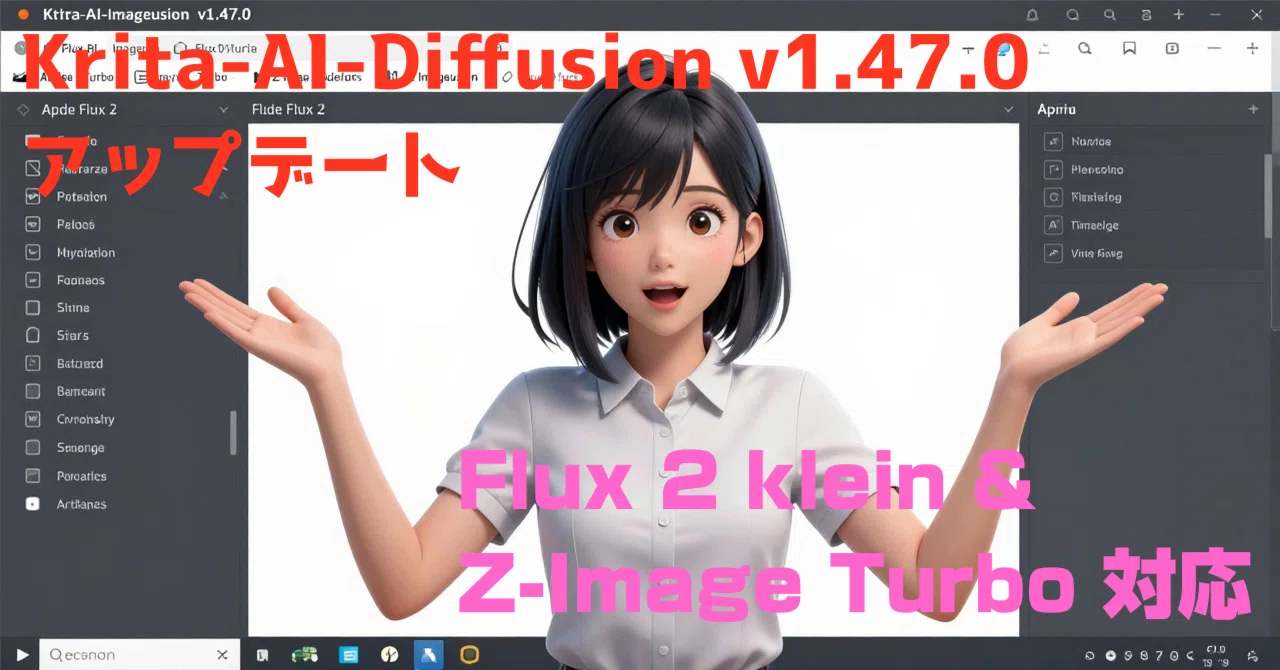Viewport: 1280px width, 670px height.
Task: Click the play arrow button at taskbar left
Action: point(22,655)
